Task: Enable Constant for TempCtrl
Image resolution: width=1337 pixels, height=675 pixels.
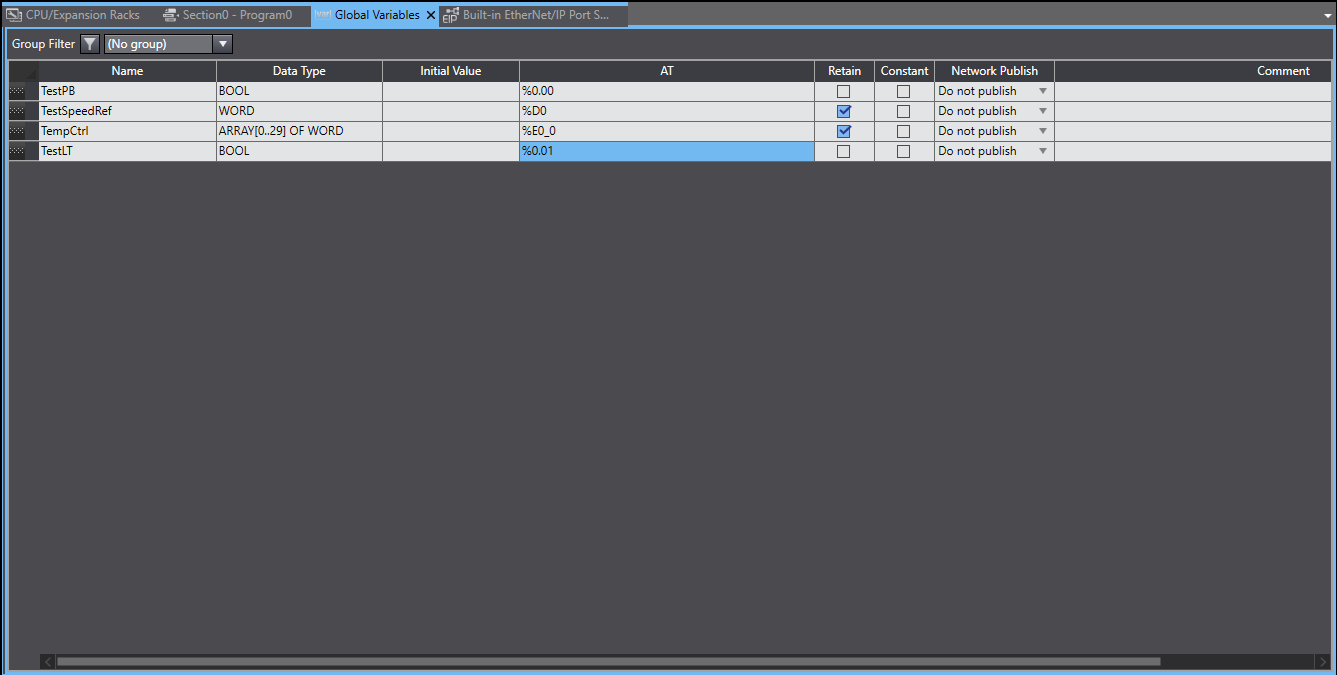Action: click(x=903, y=131)
